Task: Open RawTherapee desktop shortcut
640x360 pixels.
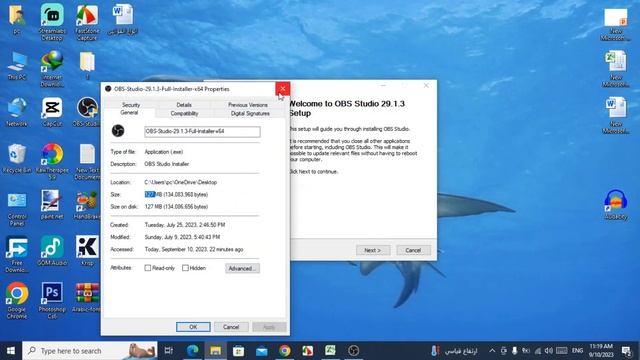Action: pyautogui.click(x=52, y=161)
